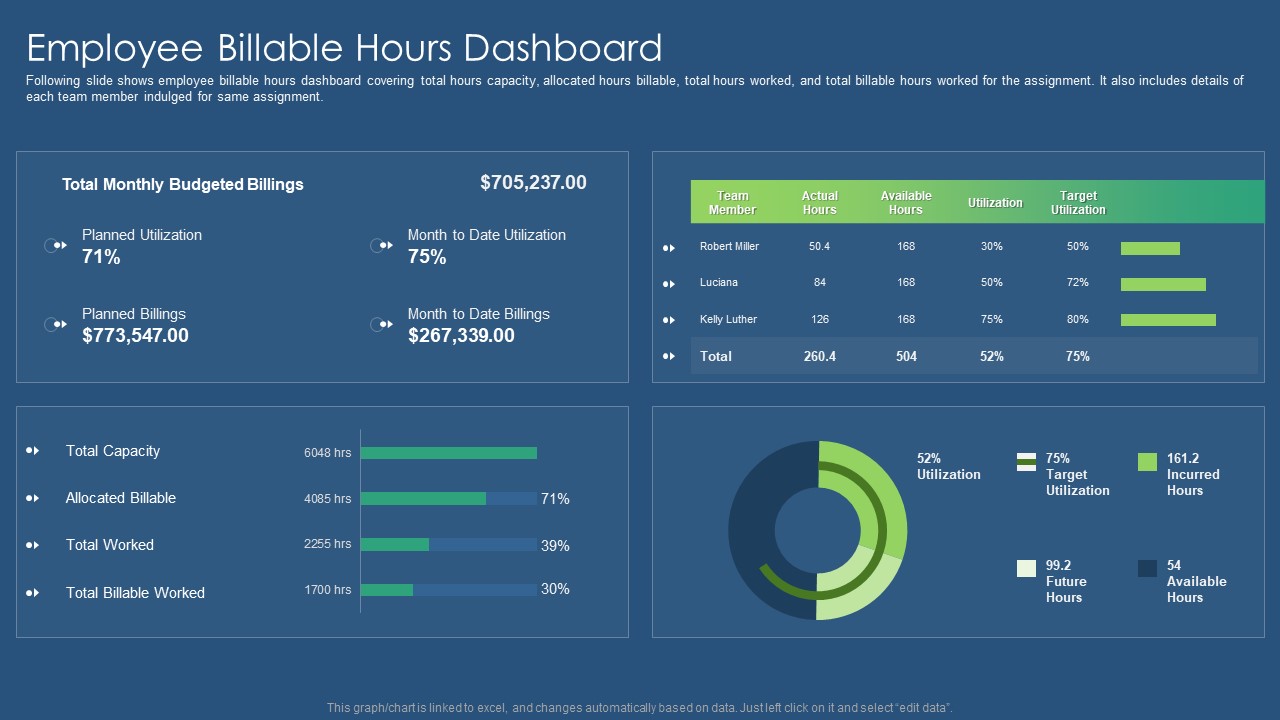Click the bullet icon beside Month to Date Utilization
This screenshot has width=1280, height=720.
pos(382,246)
